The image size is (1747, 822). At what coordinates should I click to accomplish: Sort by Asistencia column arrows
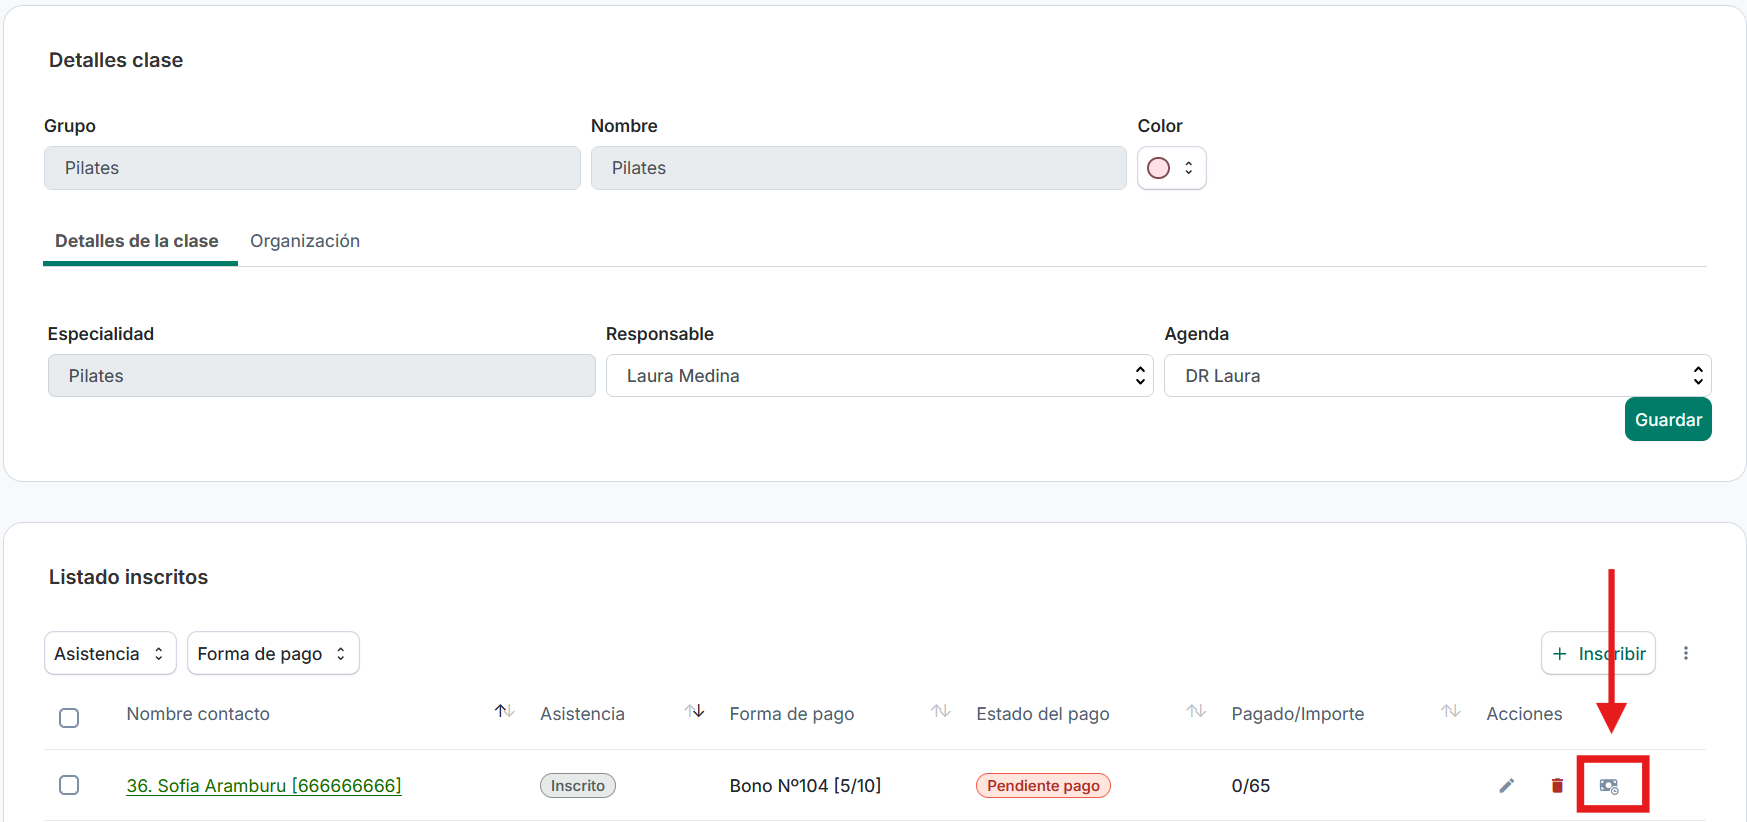coord(694,711)
